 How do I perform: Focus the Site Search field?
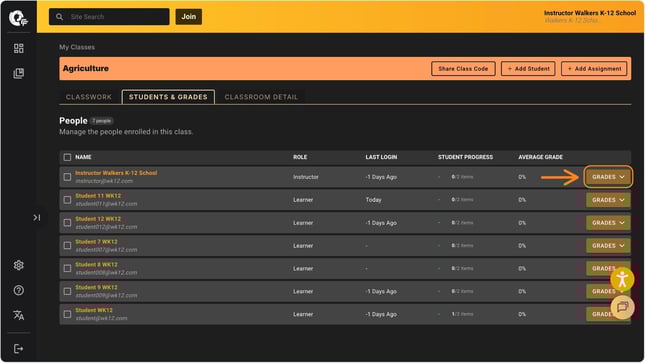(x=109, y=17)
